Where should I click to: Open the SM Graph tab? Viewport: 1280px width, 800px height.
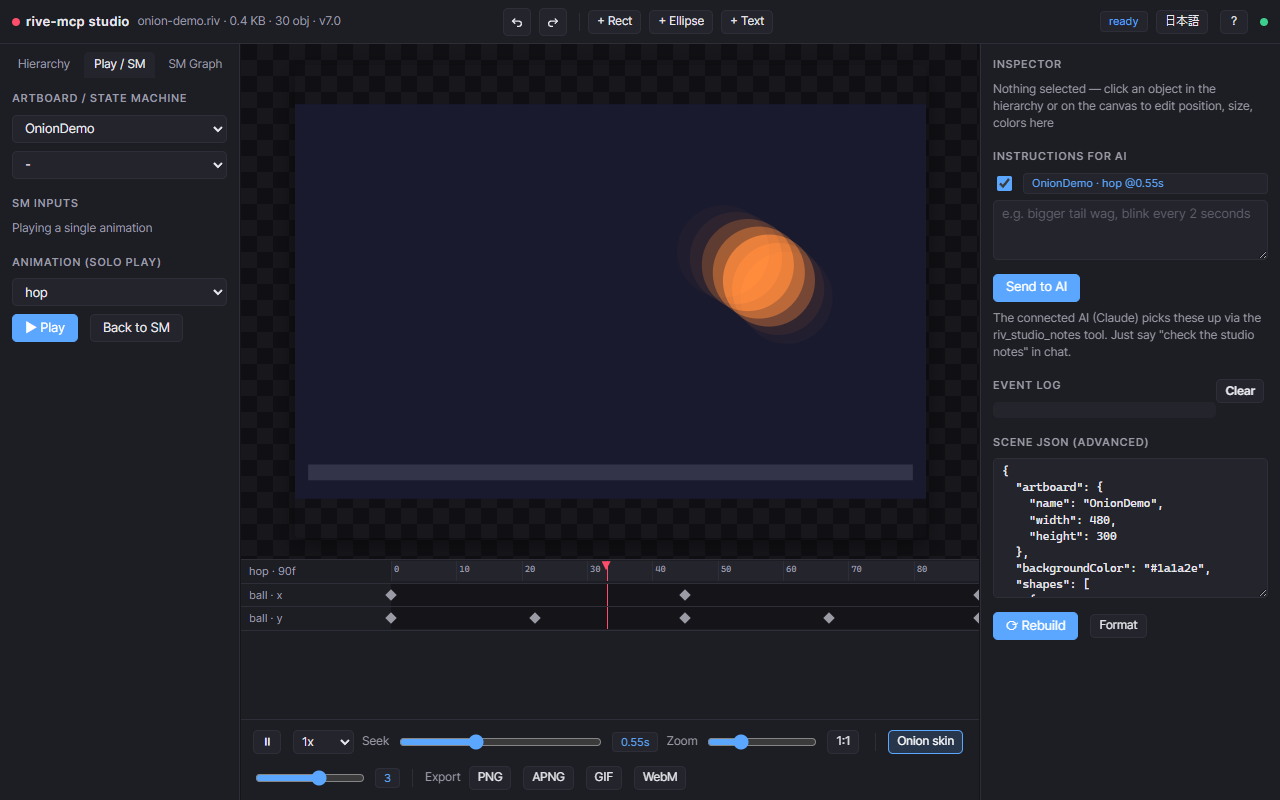coord(195,64)
